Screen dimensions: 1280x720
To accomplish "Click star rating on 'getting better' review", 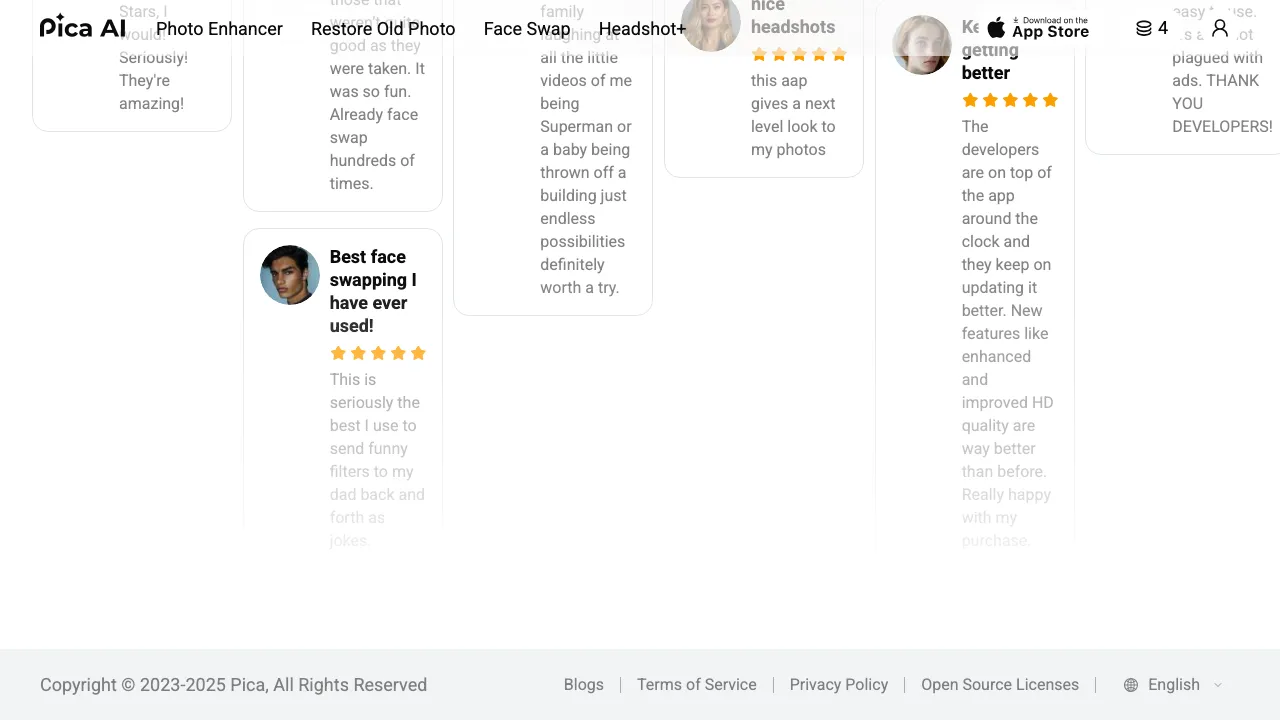I will [x=1010, y=100].
